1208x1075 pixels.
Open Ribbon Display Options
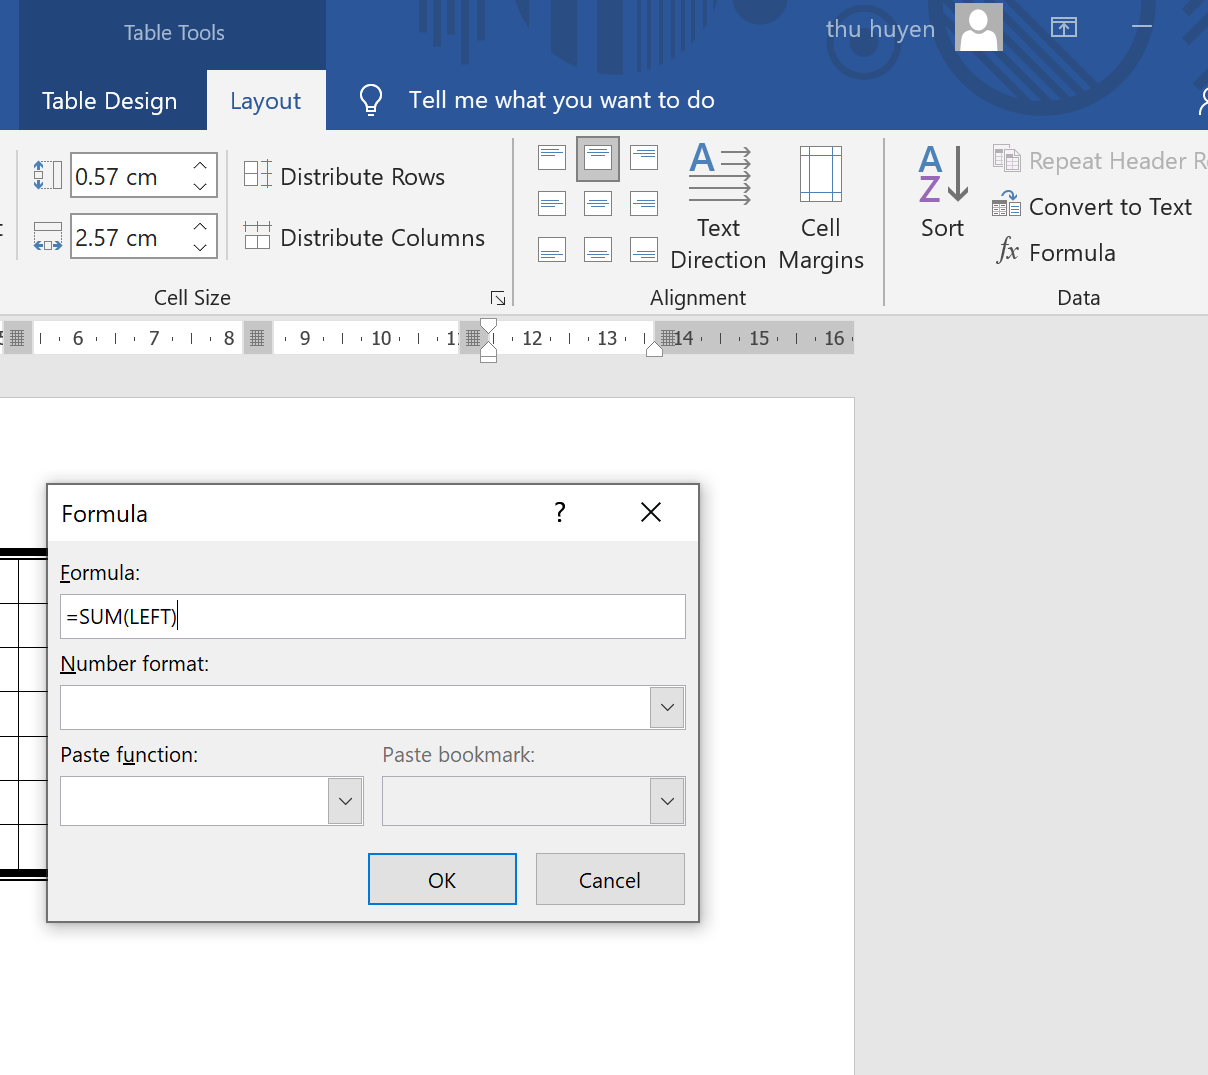click(x=1064, y=27)
